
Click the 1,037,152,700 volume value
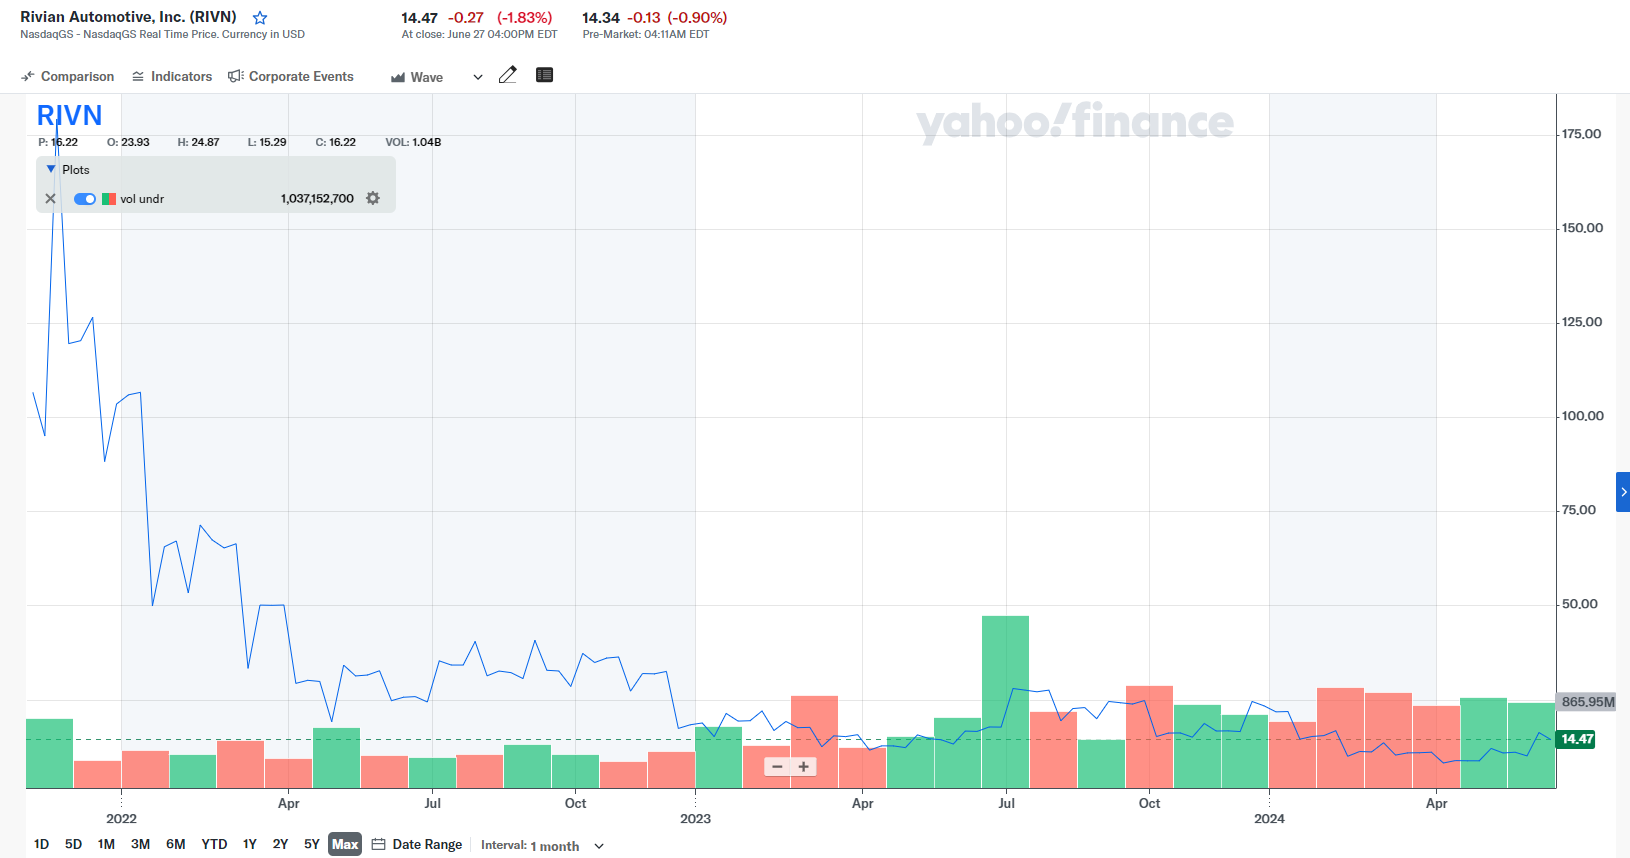pos(317,199)
